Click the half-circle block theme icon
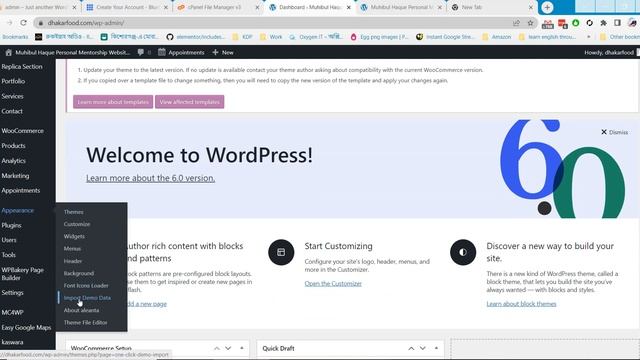 click(x=463, y=252)
